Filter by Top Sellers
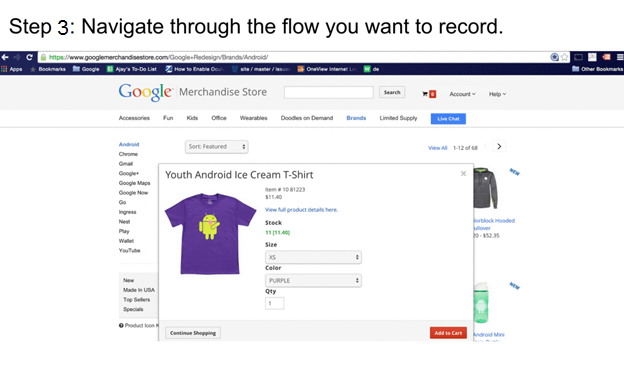This screenshot has height=365, width=624. (x=136, y=300)
